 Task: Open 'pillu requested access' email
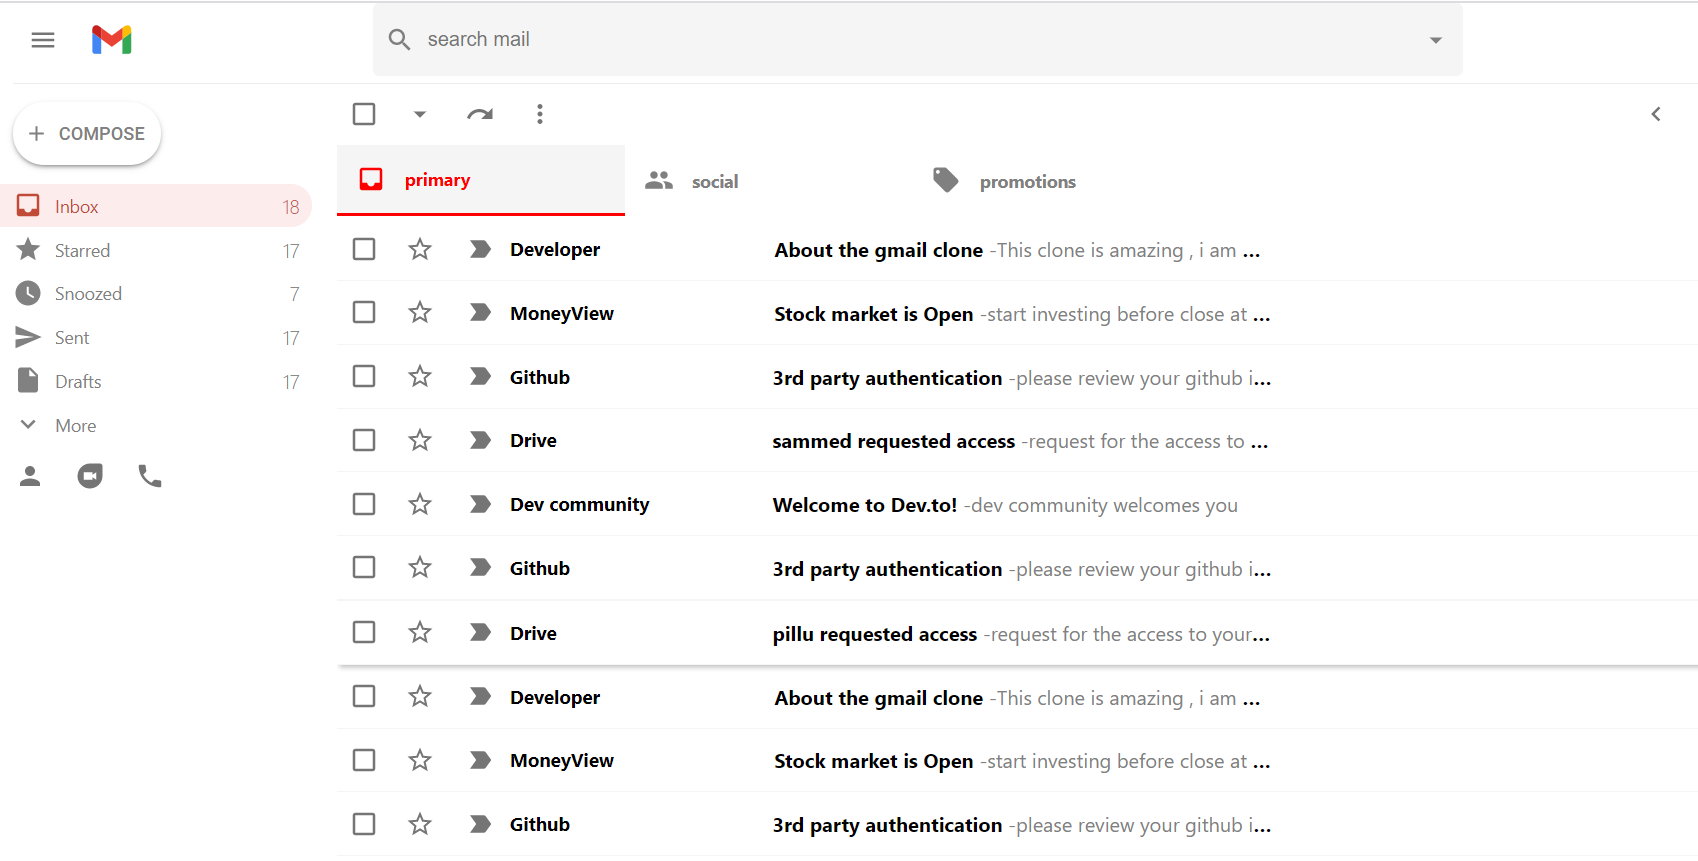coord(1017,632)
